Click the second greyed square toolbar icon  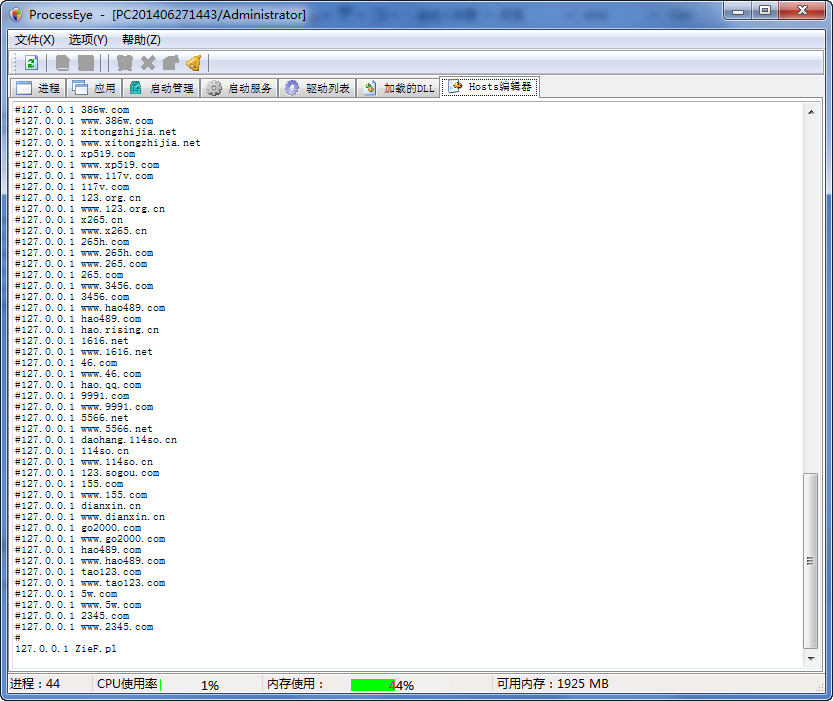(x=86, y=63)
